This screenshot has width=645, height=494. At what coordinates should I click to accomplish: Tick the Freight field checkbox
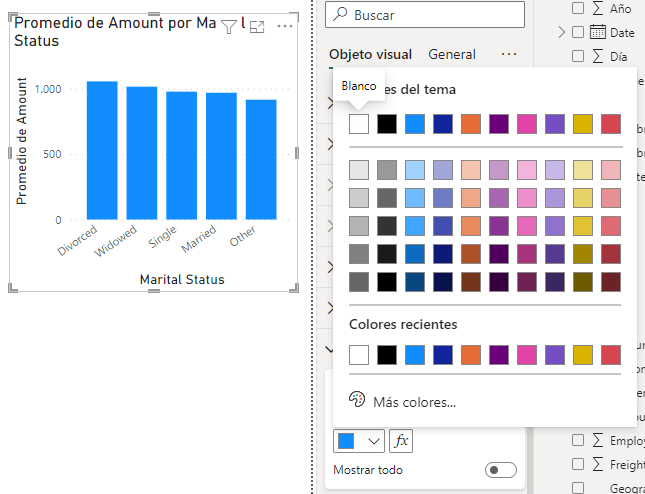pyautogui.click(x=578, y=464)
